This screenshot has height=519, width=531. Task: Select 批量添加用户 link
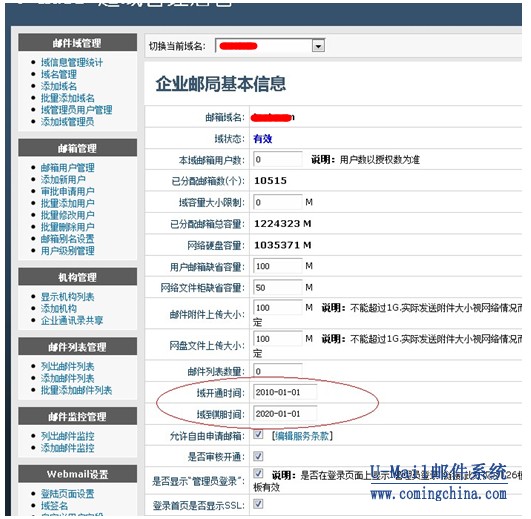point(67,203)
